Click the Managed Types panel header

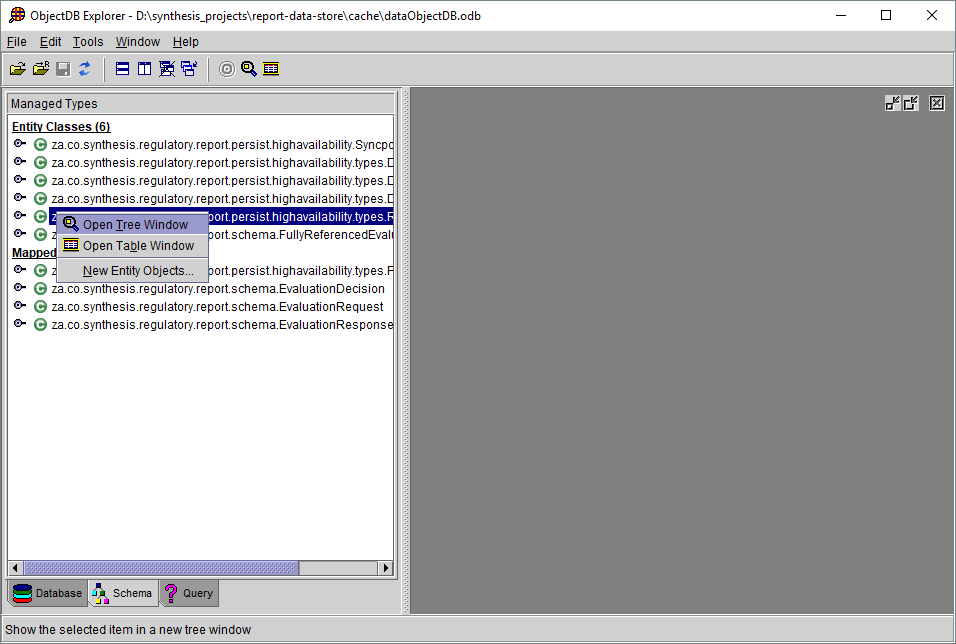pos(201,104)
